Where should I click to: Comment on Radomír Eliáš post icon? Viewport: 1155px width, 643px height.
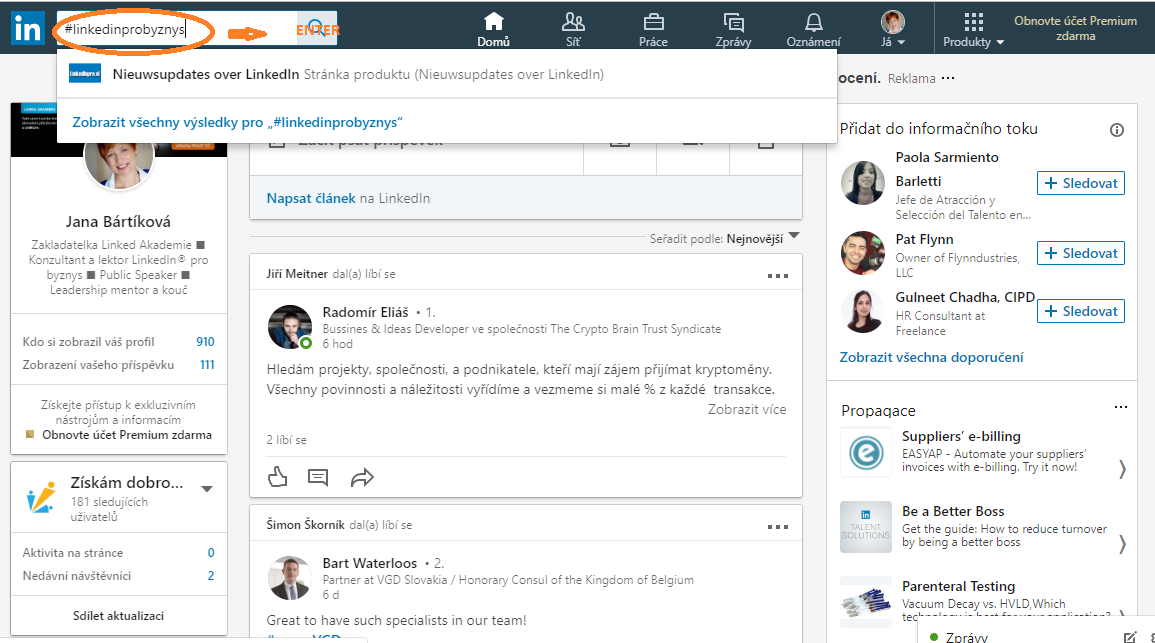coord(317,477)
